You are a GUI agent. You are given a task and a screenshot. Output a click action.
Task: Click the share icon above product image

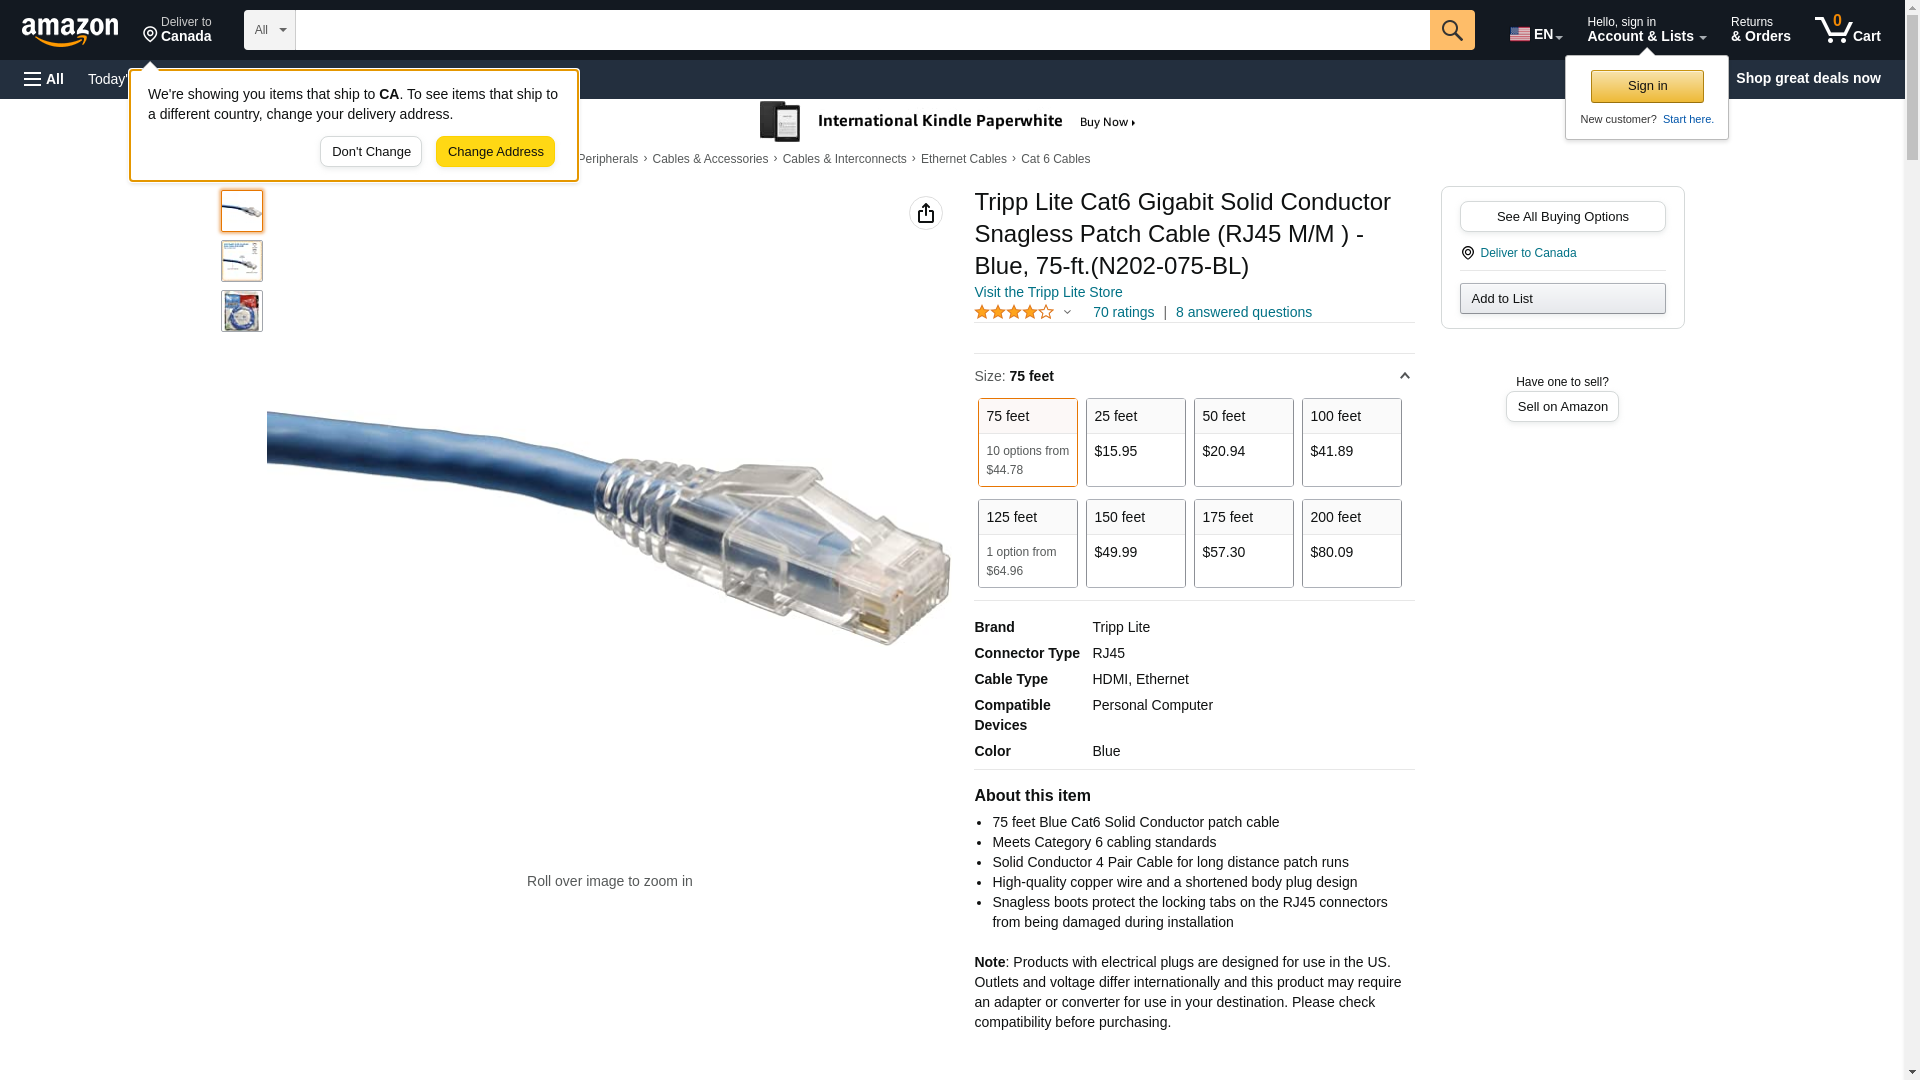pos(926,213)
